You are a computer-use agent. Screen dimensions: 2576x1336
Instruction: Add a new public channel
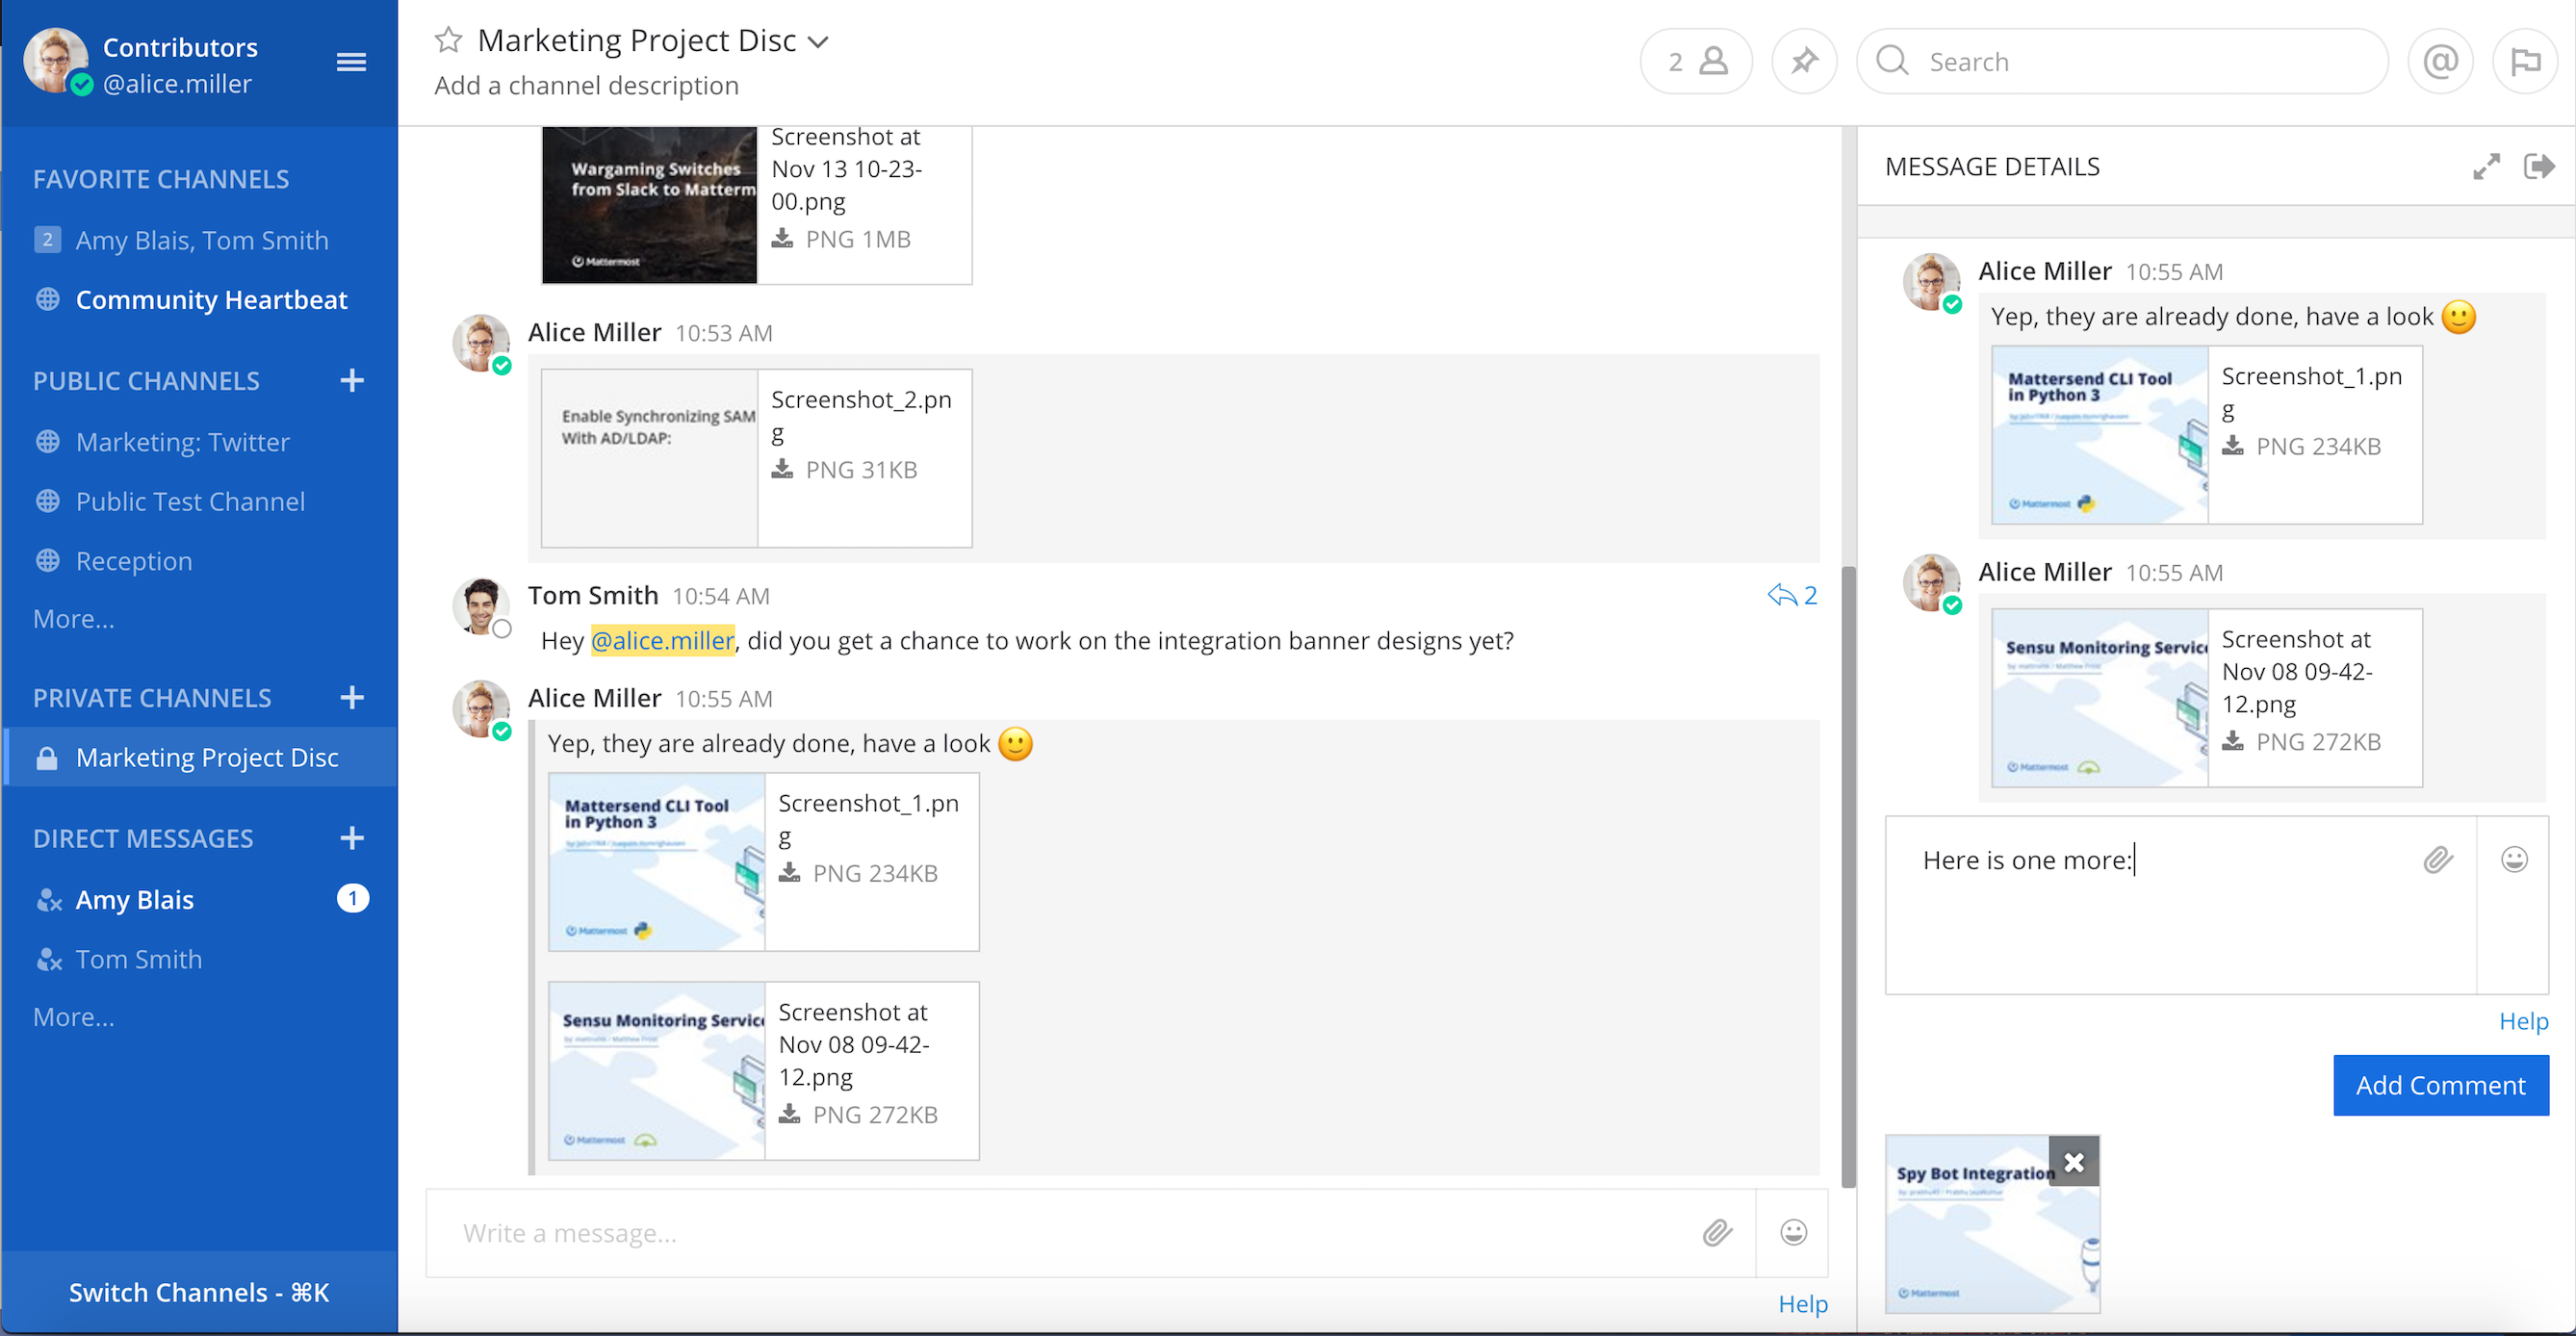351,380
